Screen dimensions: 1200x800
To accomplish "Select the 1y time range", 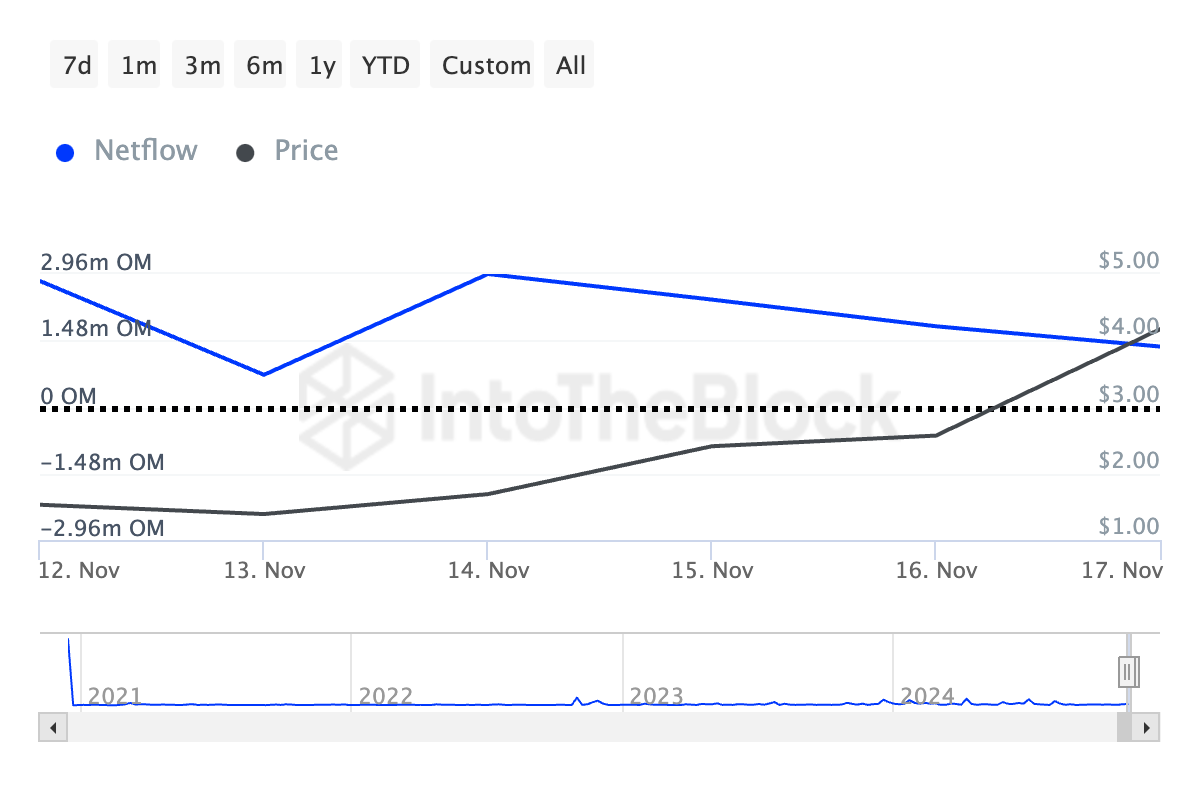I will coord(322,66).
